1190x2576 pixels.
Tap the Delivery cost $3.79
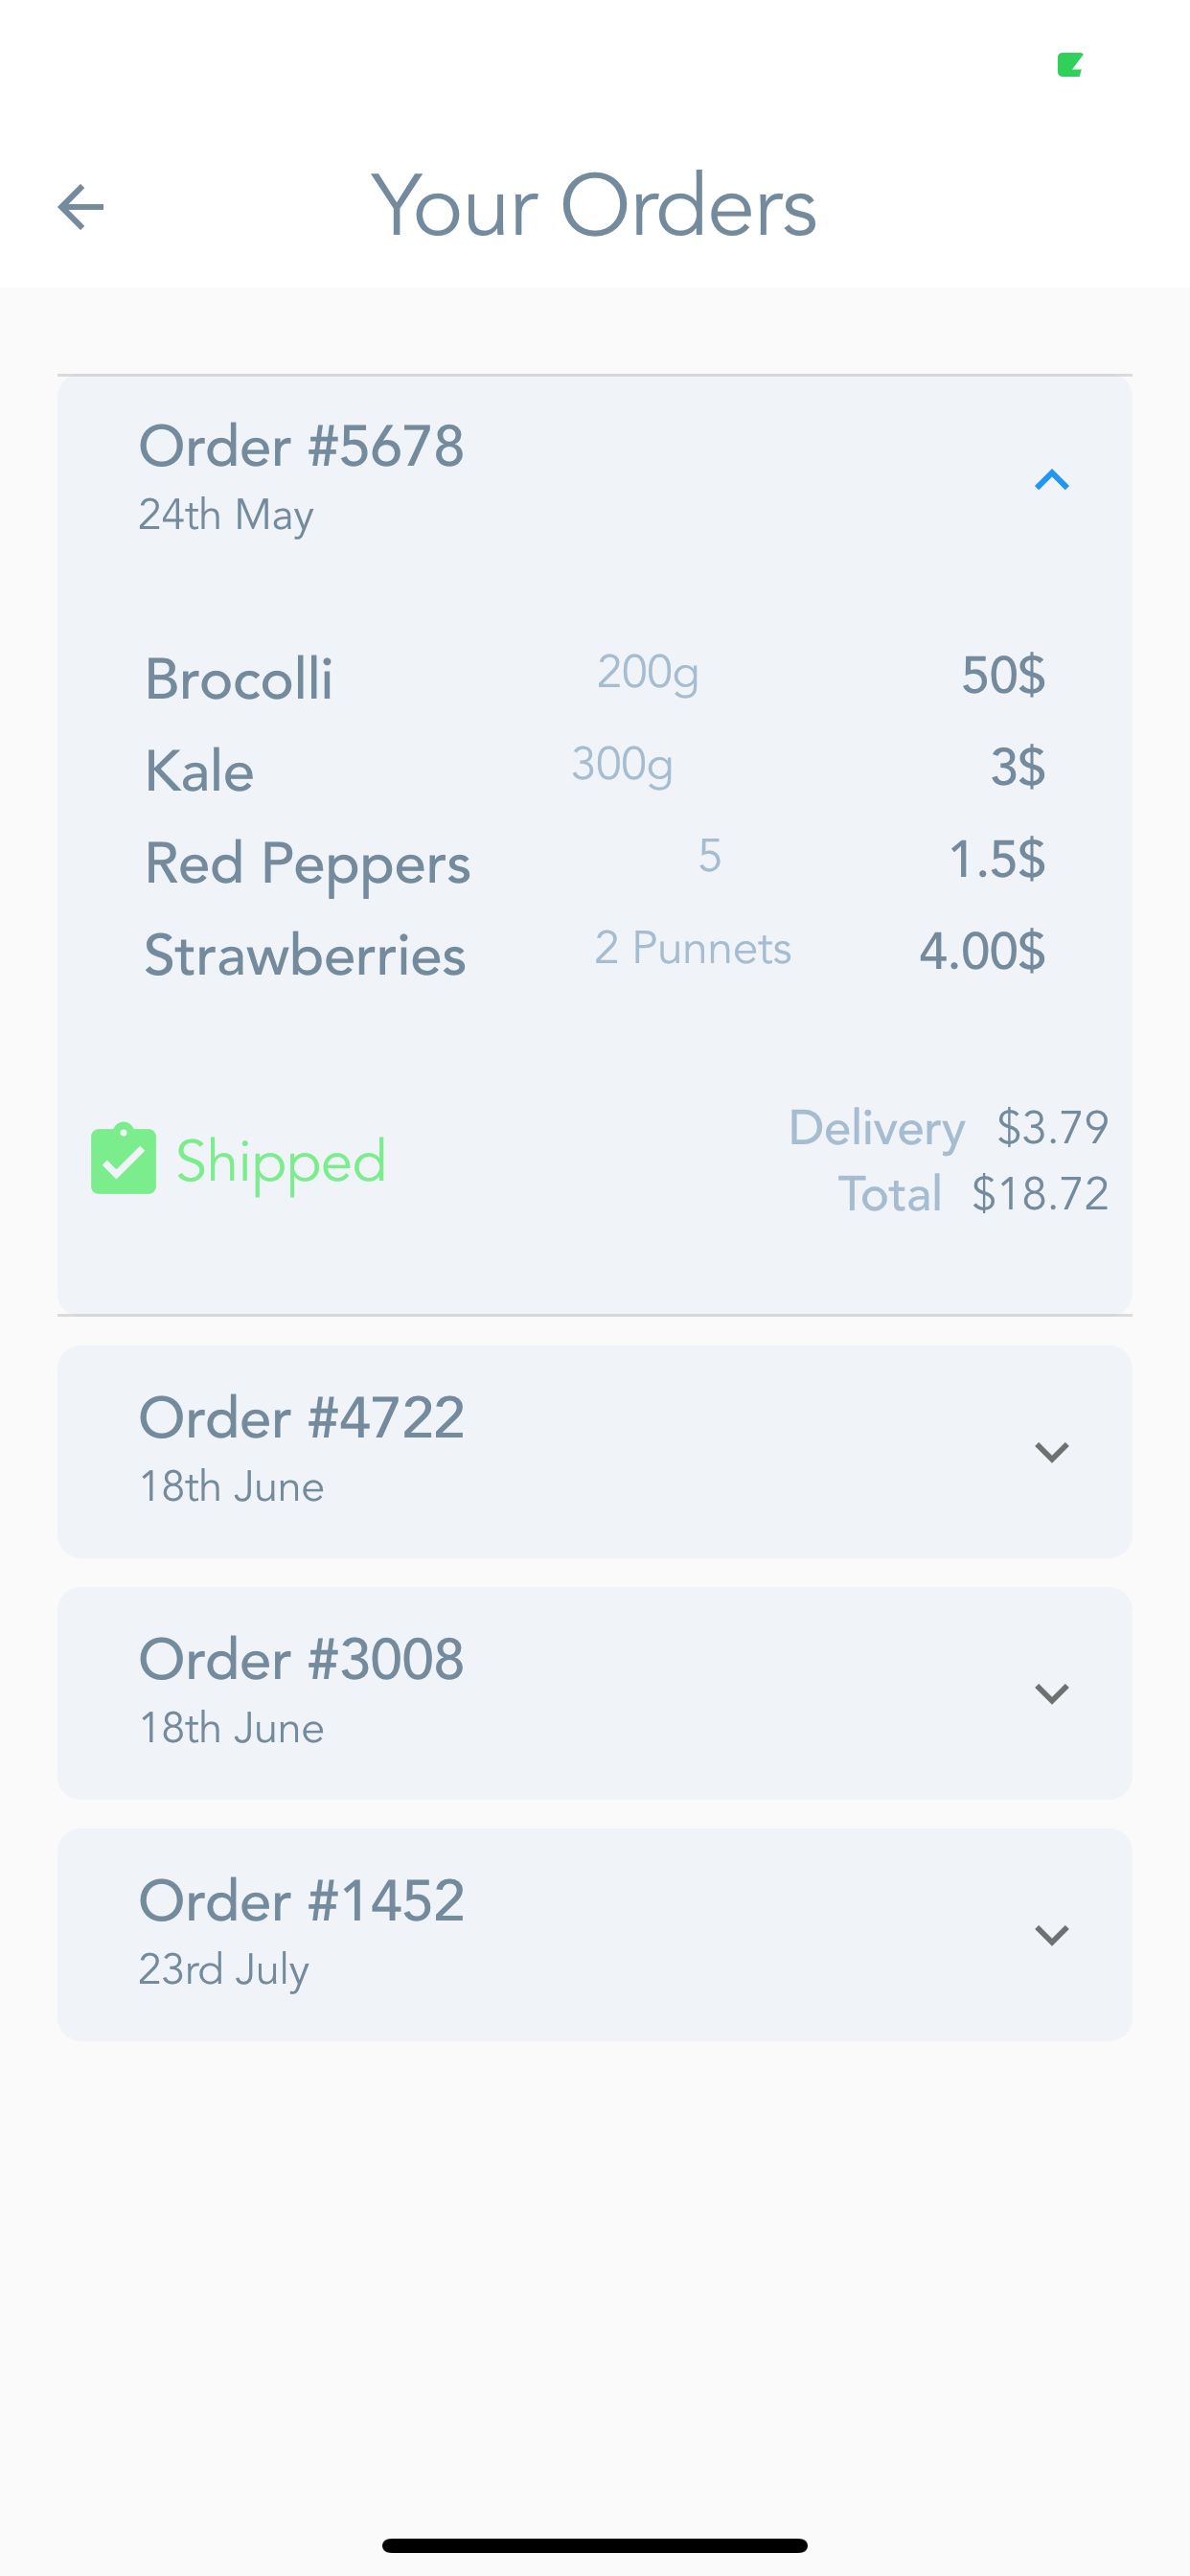pyautogui.click(x=1052, y=1127)
